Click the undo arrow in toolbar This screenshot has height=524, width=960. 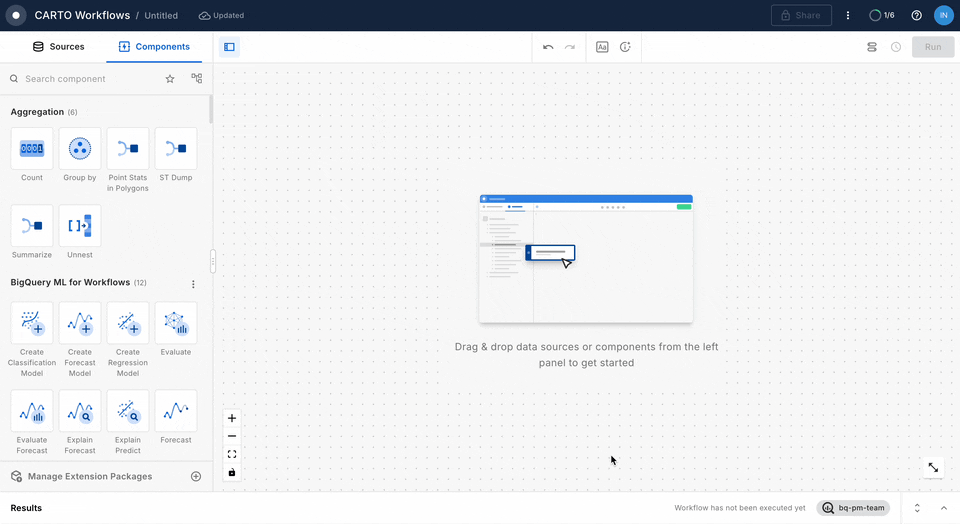pyautogui.click(x=548, y=47)
